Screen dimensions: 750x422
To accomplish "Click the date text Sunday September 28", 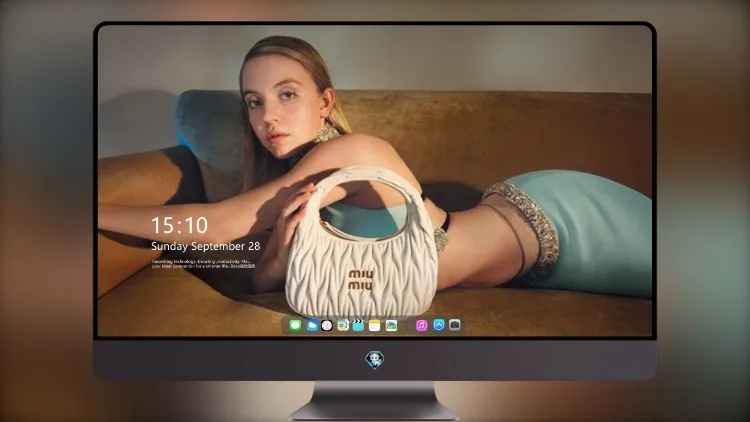I will click(x=206, y=246).
